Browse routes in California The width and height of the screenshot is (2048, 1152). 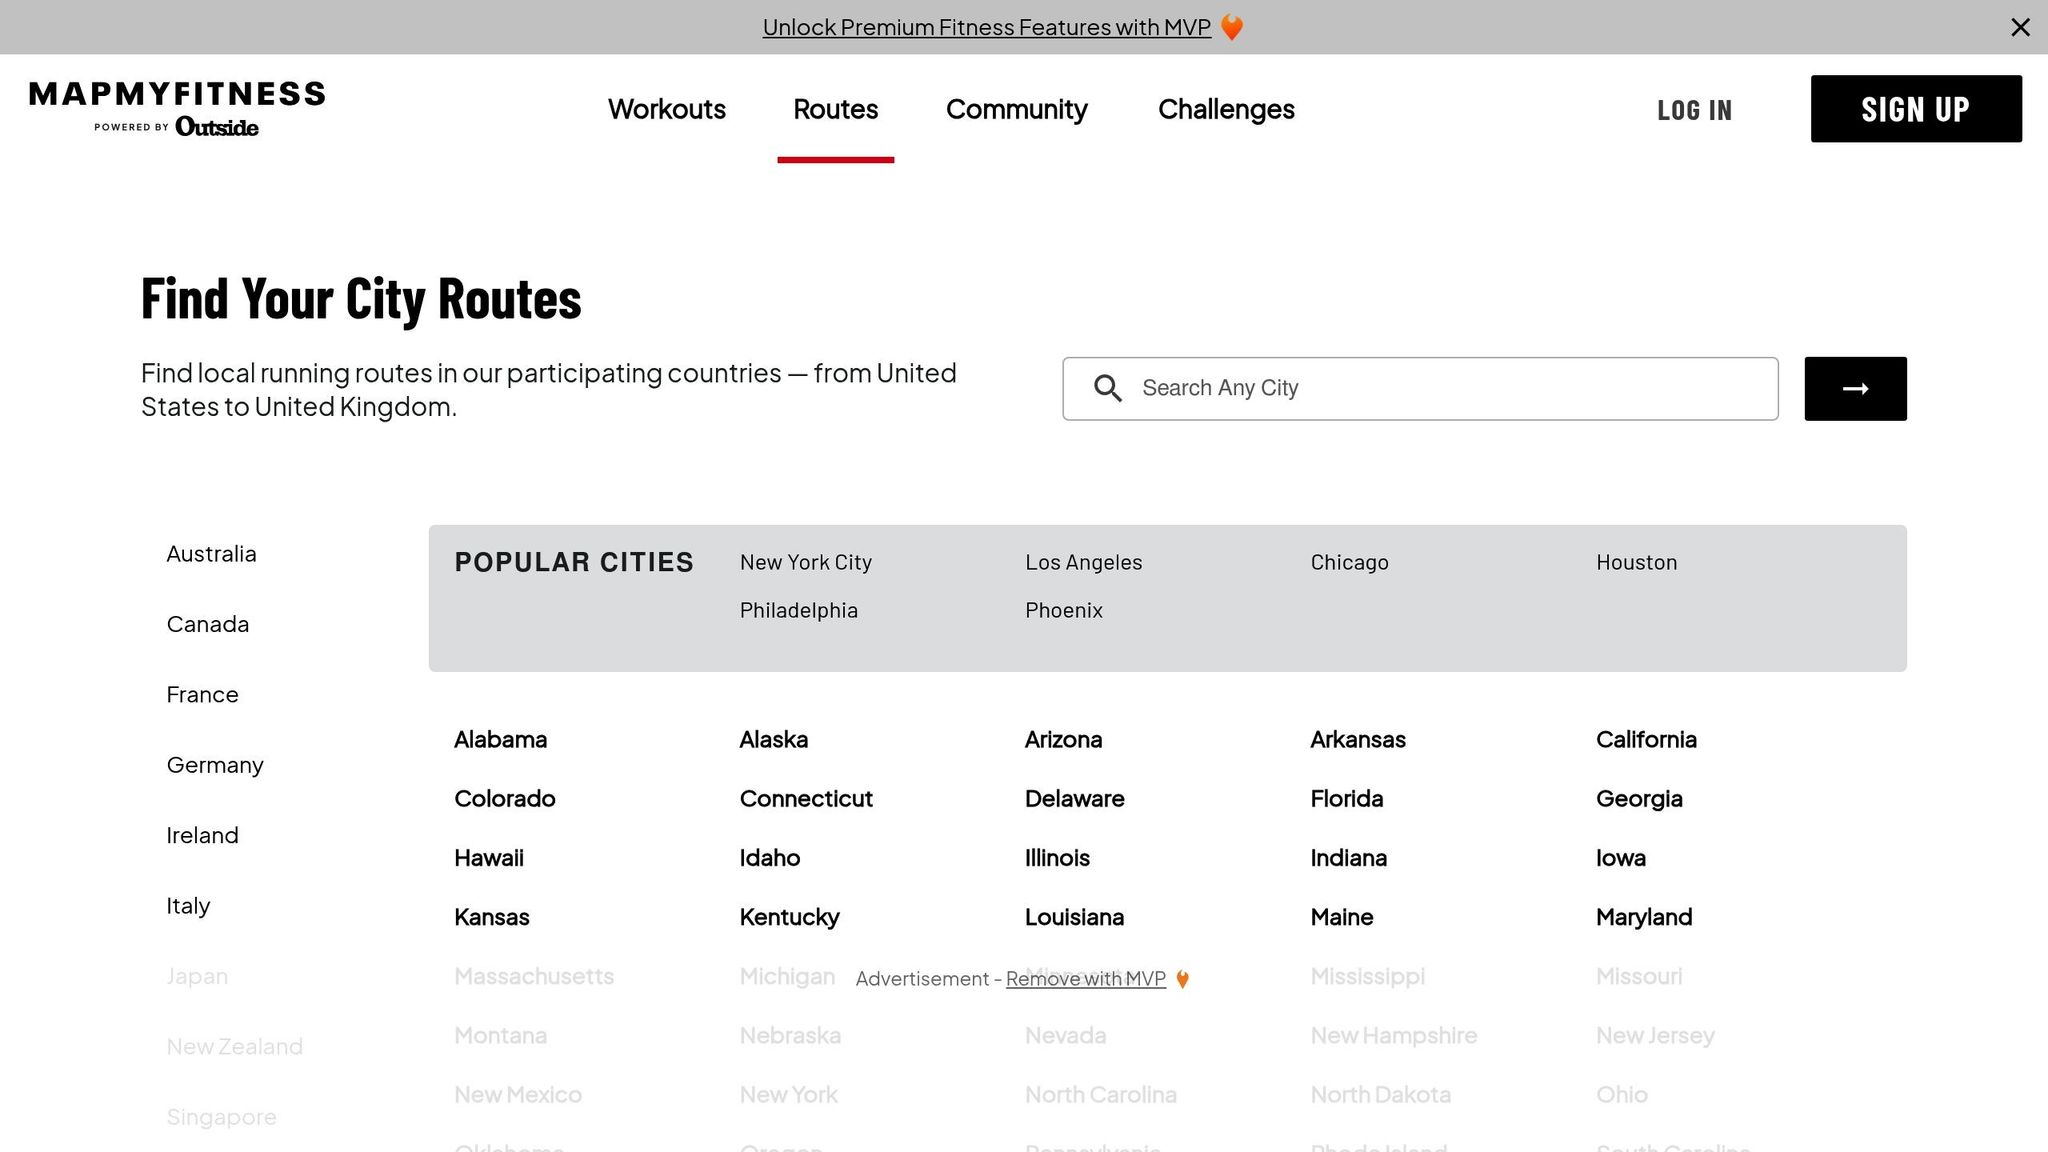click(x=1646, y=739)
